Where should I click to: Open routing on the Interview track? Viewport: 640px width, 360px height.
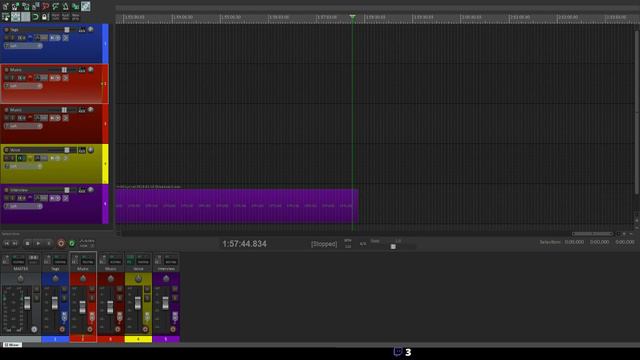click(82, 190)
